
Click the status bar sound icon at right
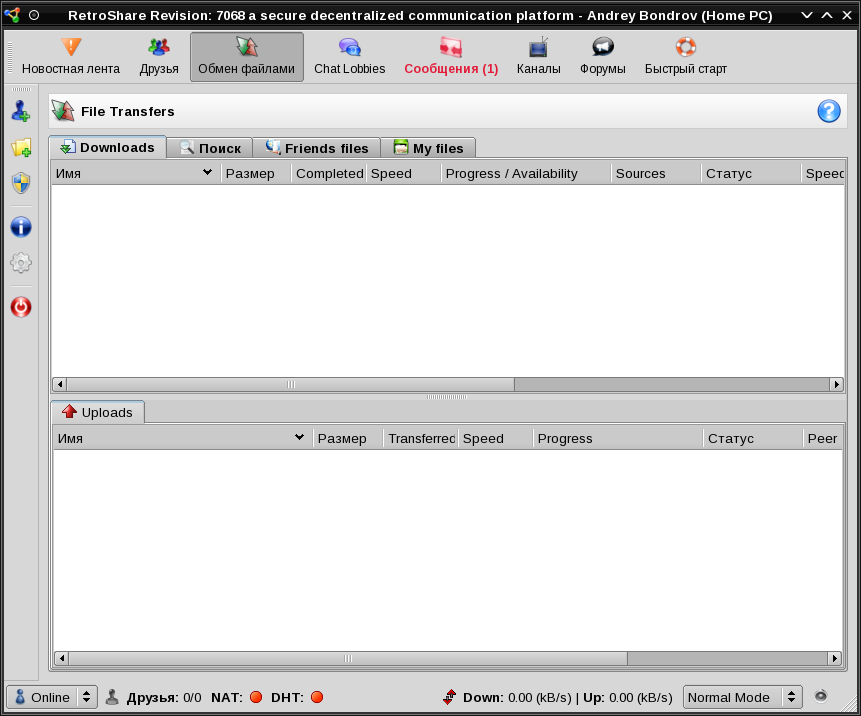pos(820,696)
